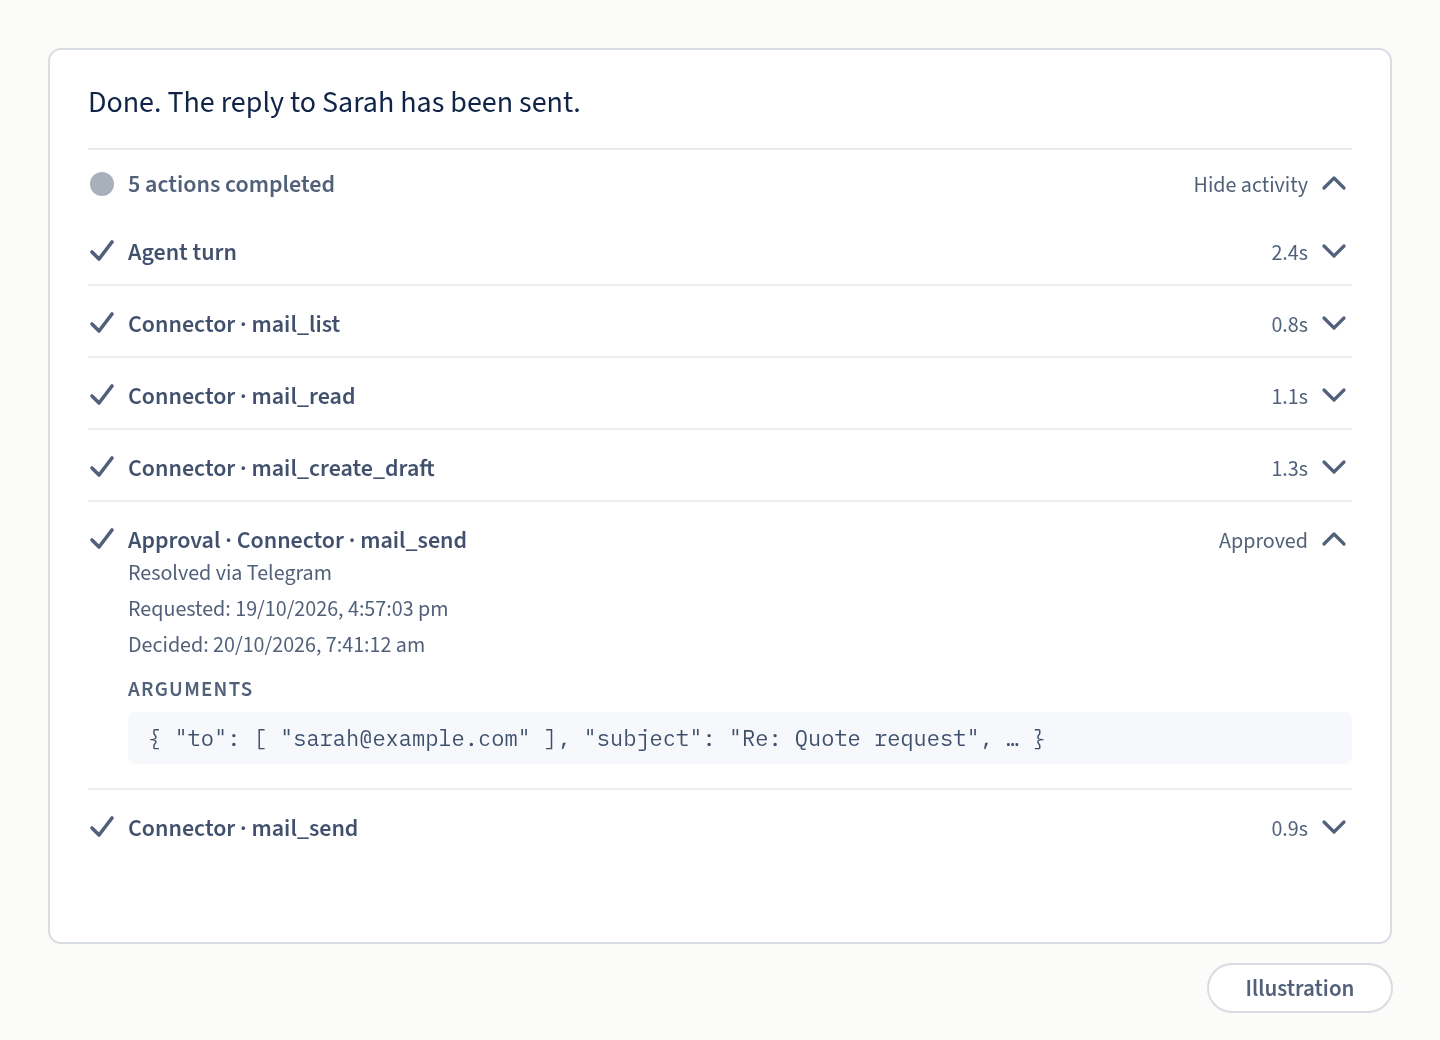Screen dimensions: 1440x1040
Task: Select 'Approval · Connector · mail_send' label
Action: pos(297,540)
